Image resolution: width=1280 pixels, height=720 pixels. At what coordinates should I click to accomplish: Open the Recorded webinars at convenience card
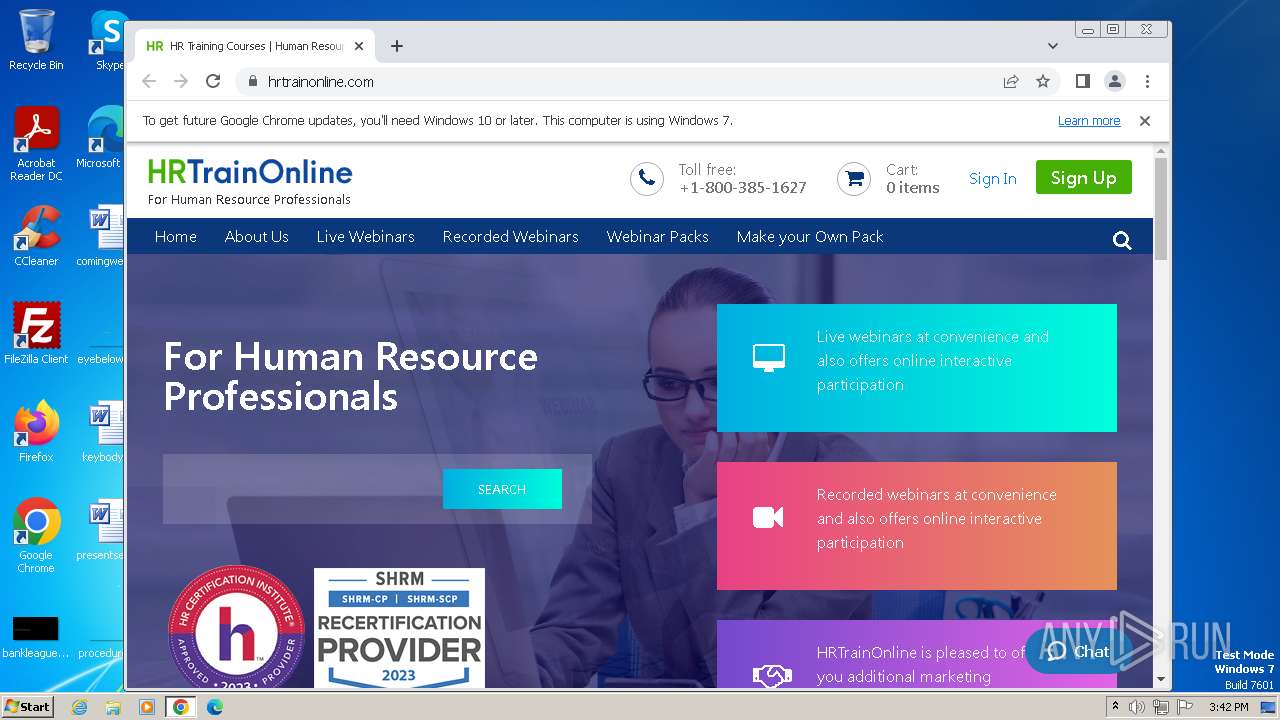coord(917,526)
